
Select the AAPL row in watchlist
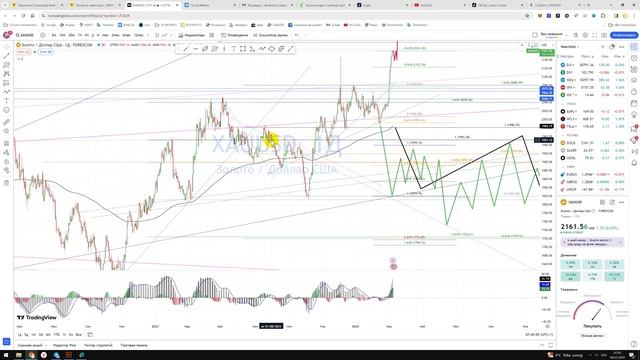(593, 111)
